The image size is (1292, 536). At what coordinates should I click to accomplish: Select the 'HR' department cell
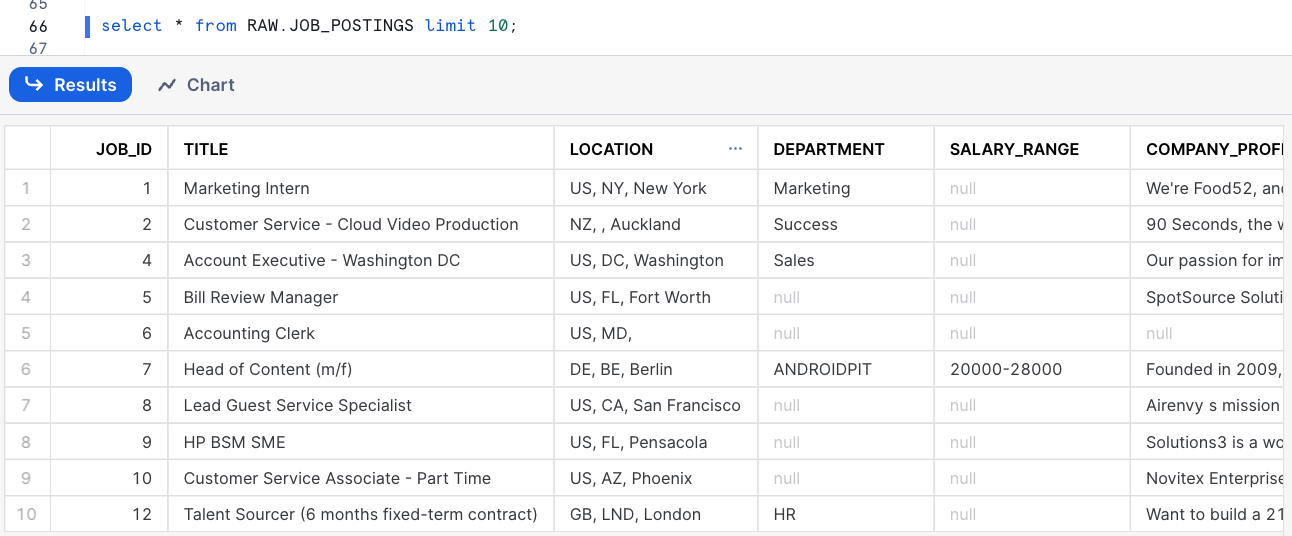tap(786, 514)
